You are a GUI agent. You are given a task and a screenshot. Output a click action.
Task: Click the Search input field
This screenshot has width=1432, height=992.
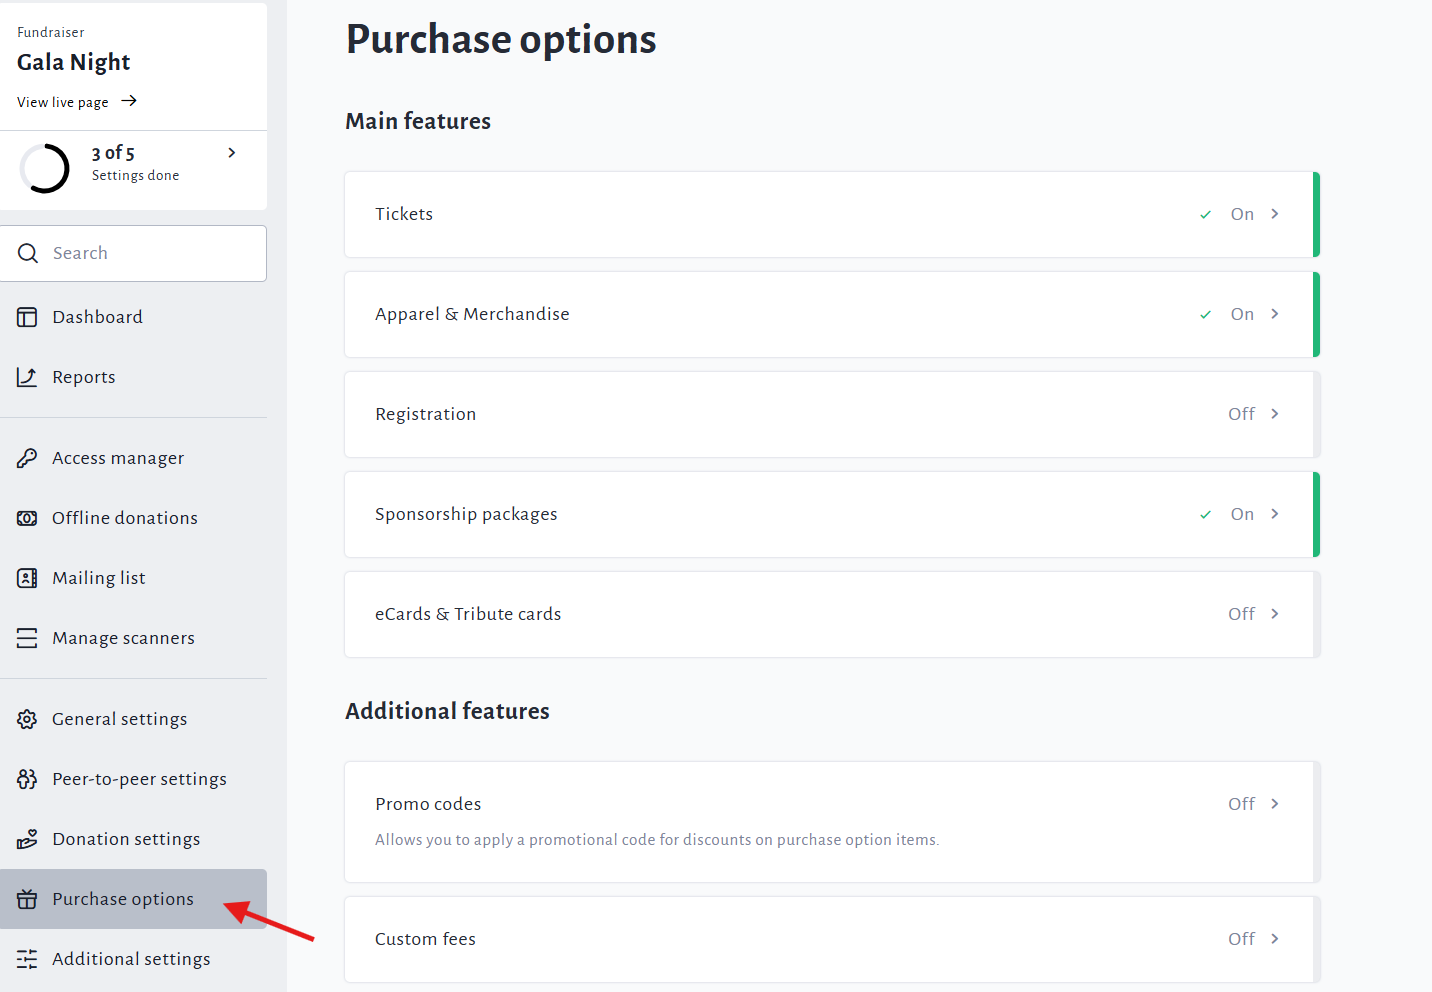click(x=150, y=253)
